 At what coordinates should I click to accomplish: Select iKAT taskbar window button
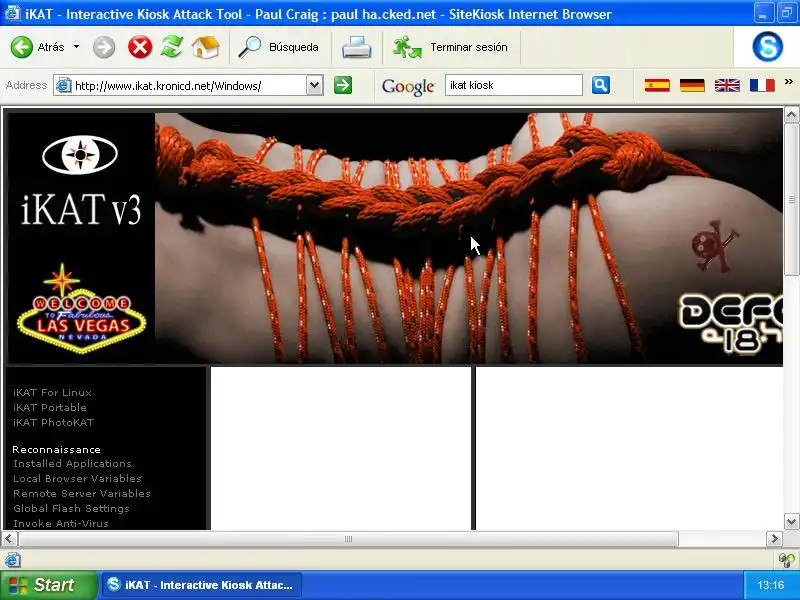(x=202, y=585)
